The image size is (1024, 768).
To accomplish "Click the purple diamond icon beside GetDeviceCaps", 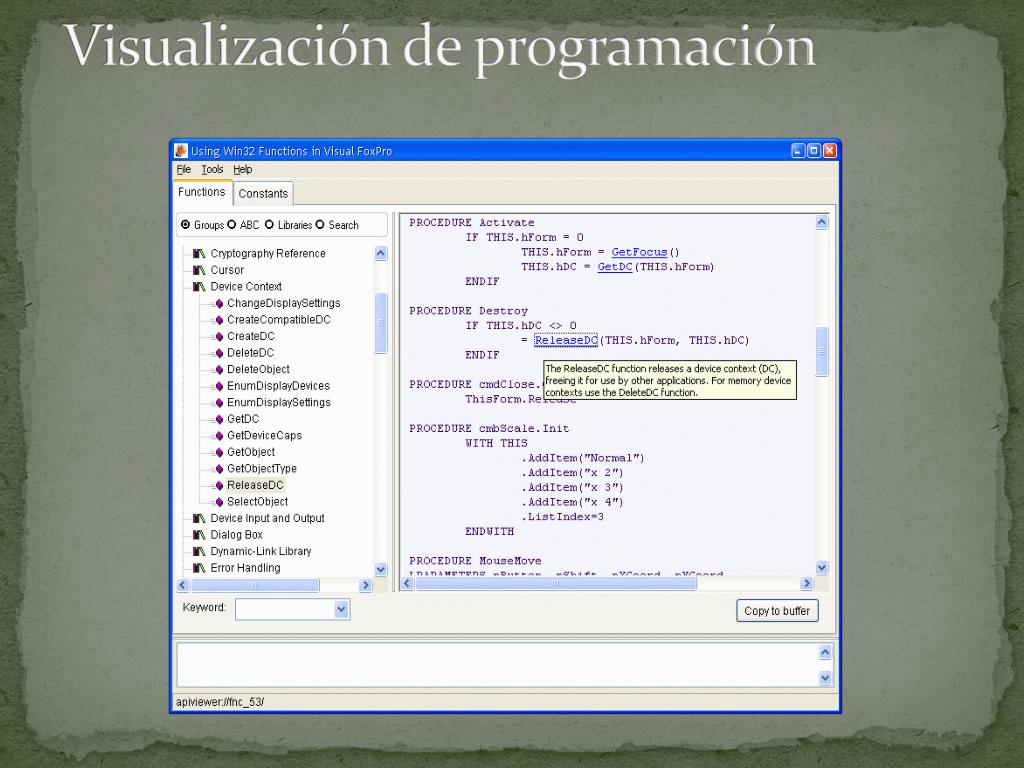I will tap(219, 436).
